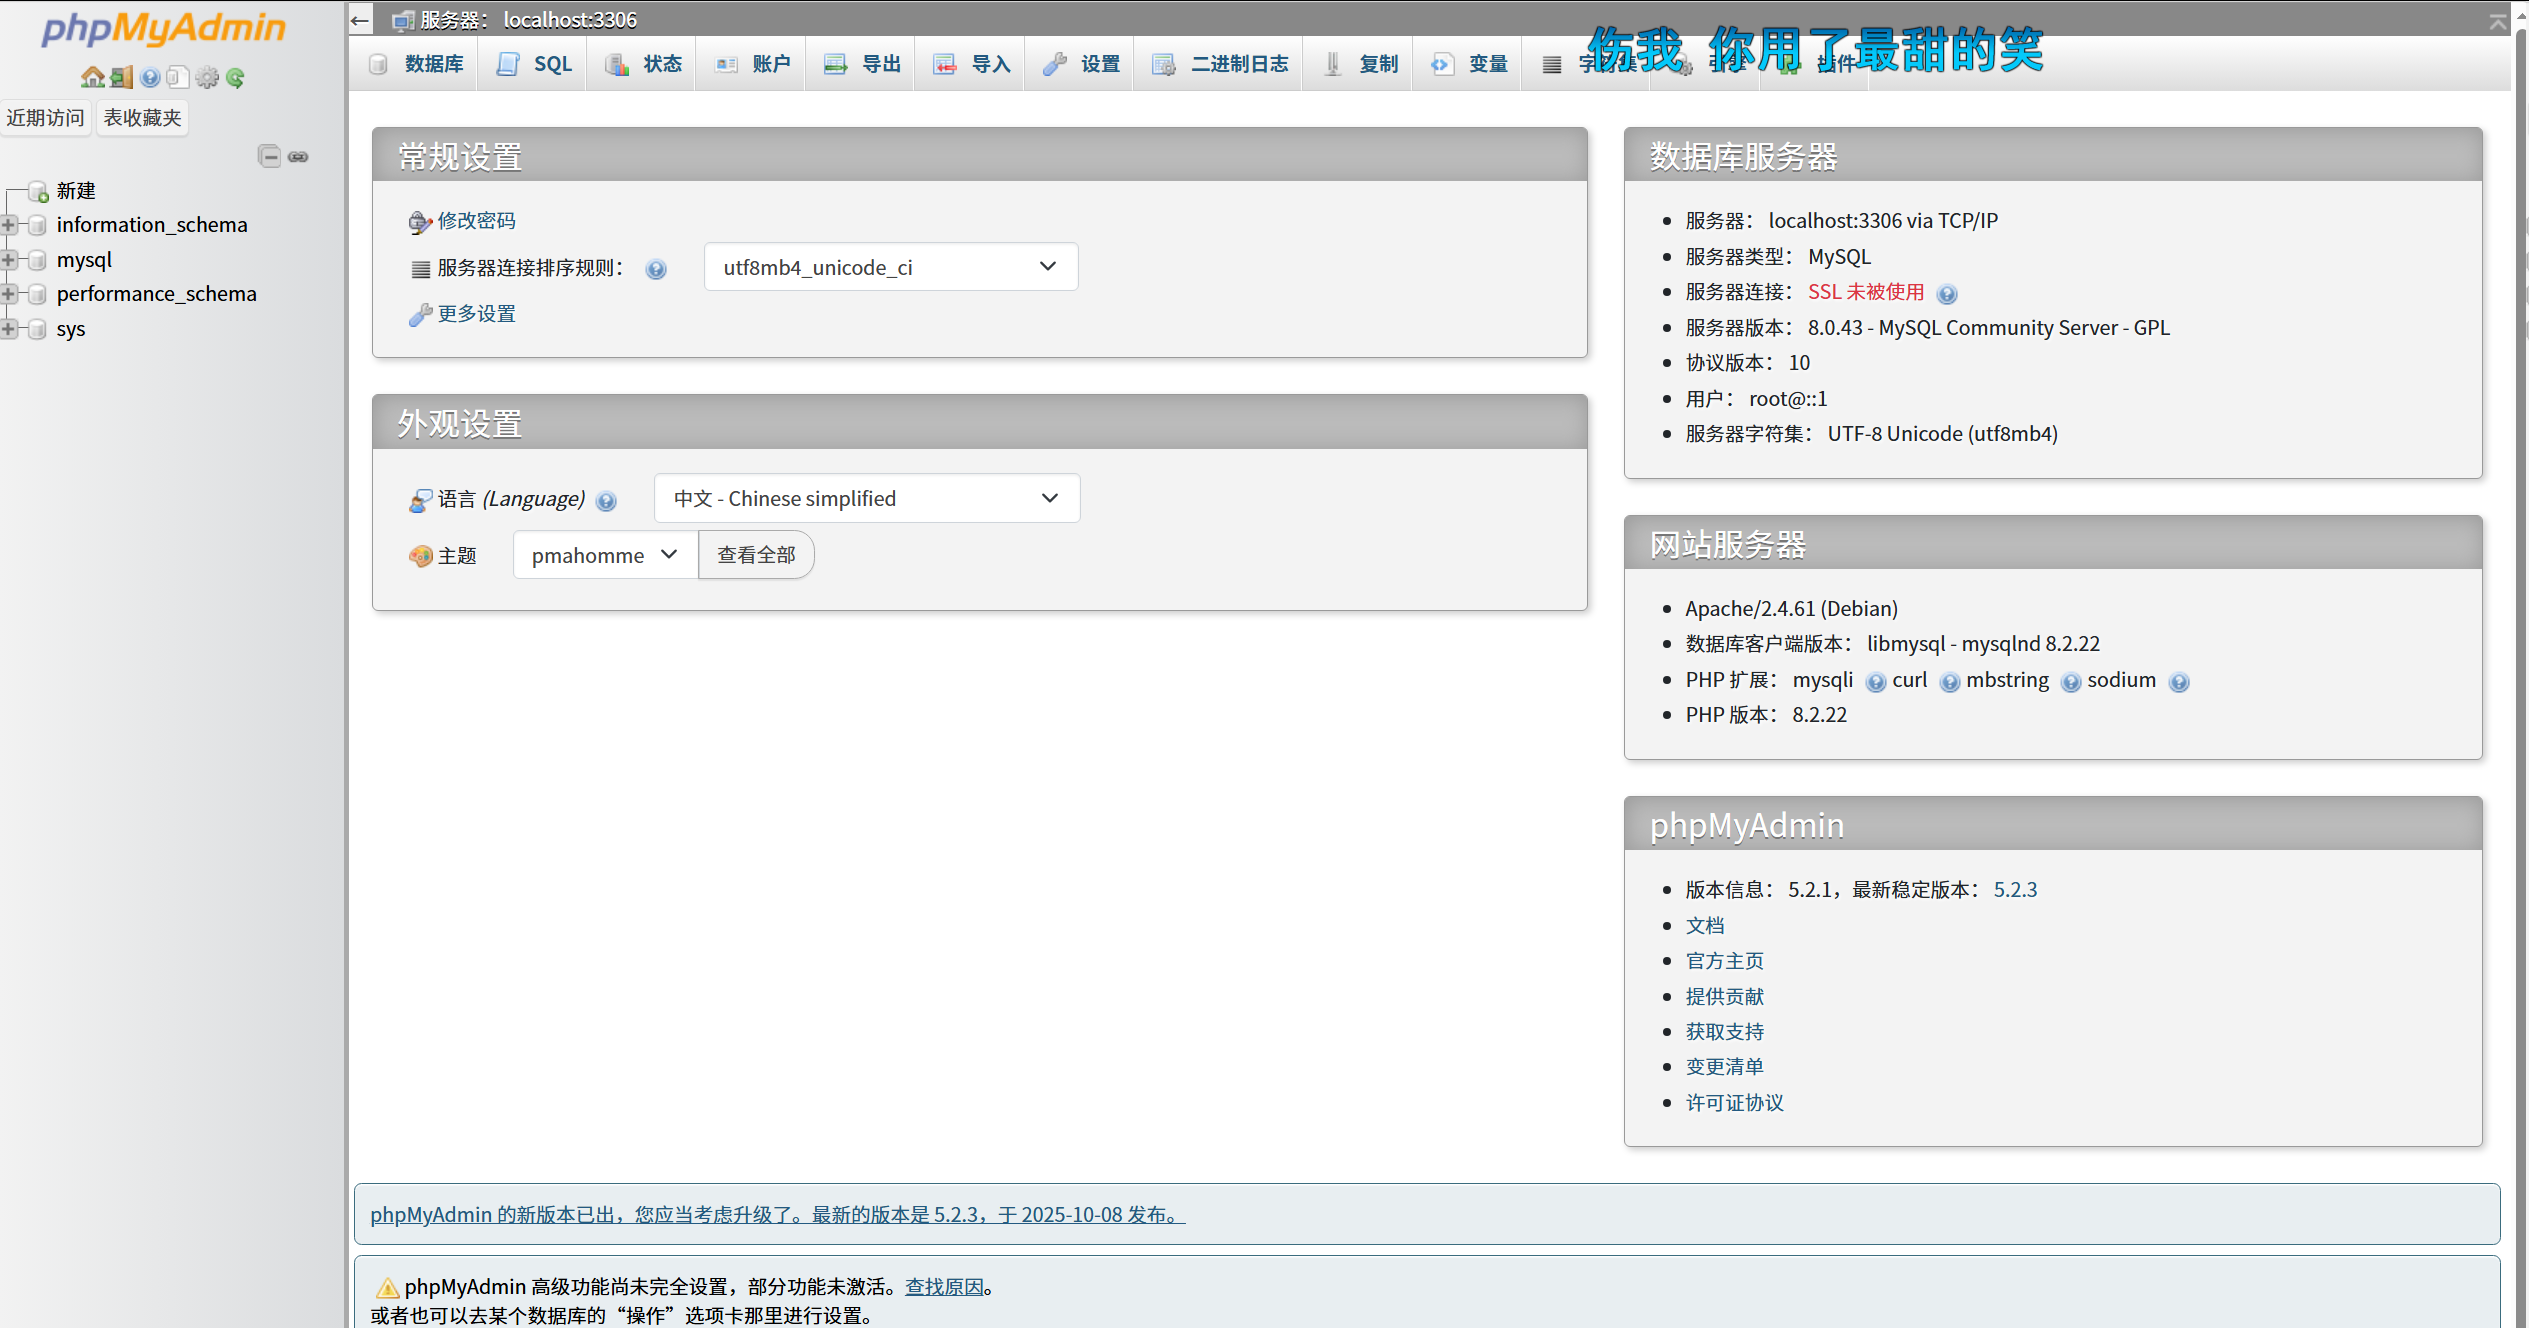The image size is (2529, 1328).
Task: Open navigation panel settings gear icon
Action: [x=207, y=77]
